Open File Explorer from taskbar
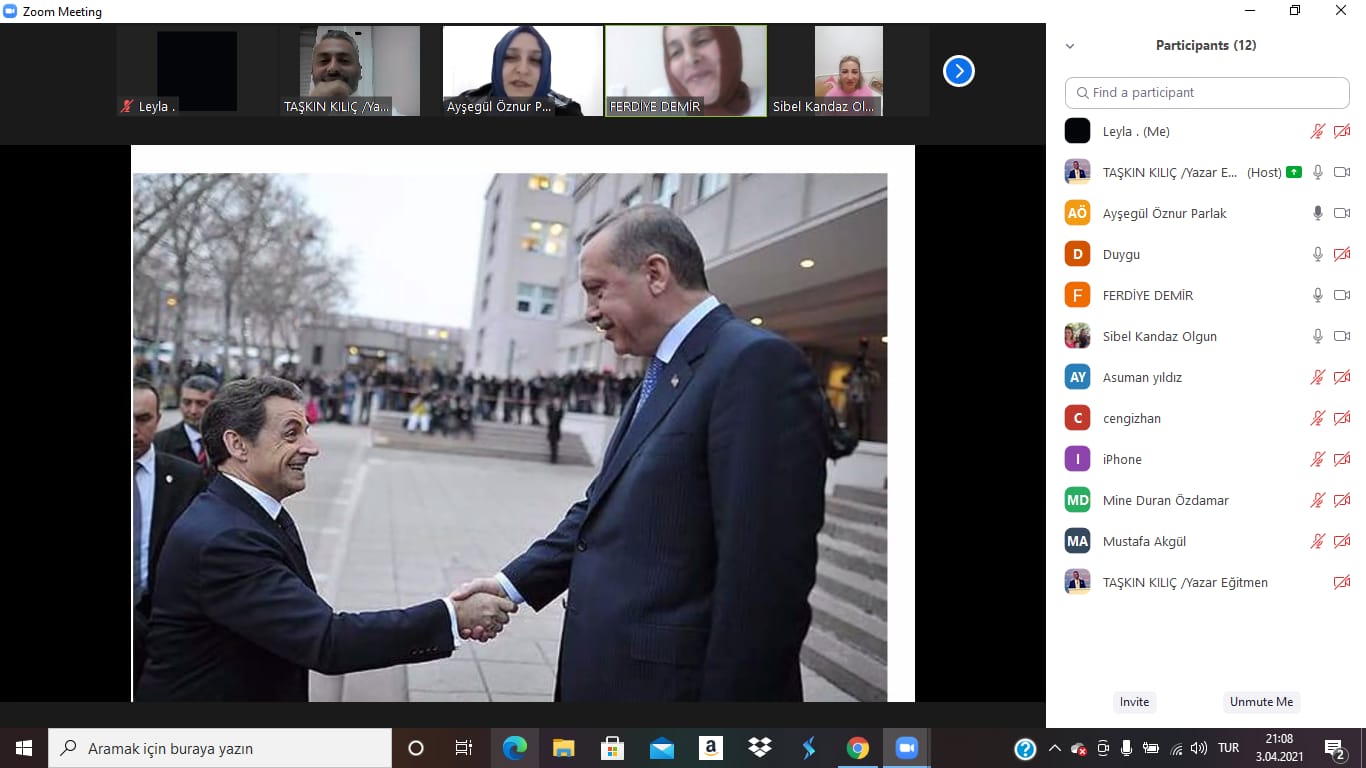Viewport: 1366px width, 768px height. pyautogui.click(x=564, y=748)
